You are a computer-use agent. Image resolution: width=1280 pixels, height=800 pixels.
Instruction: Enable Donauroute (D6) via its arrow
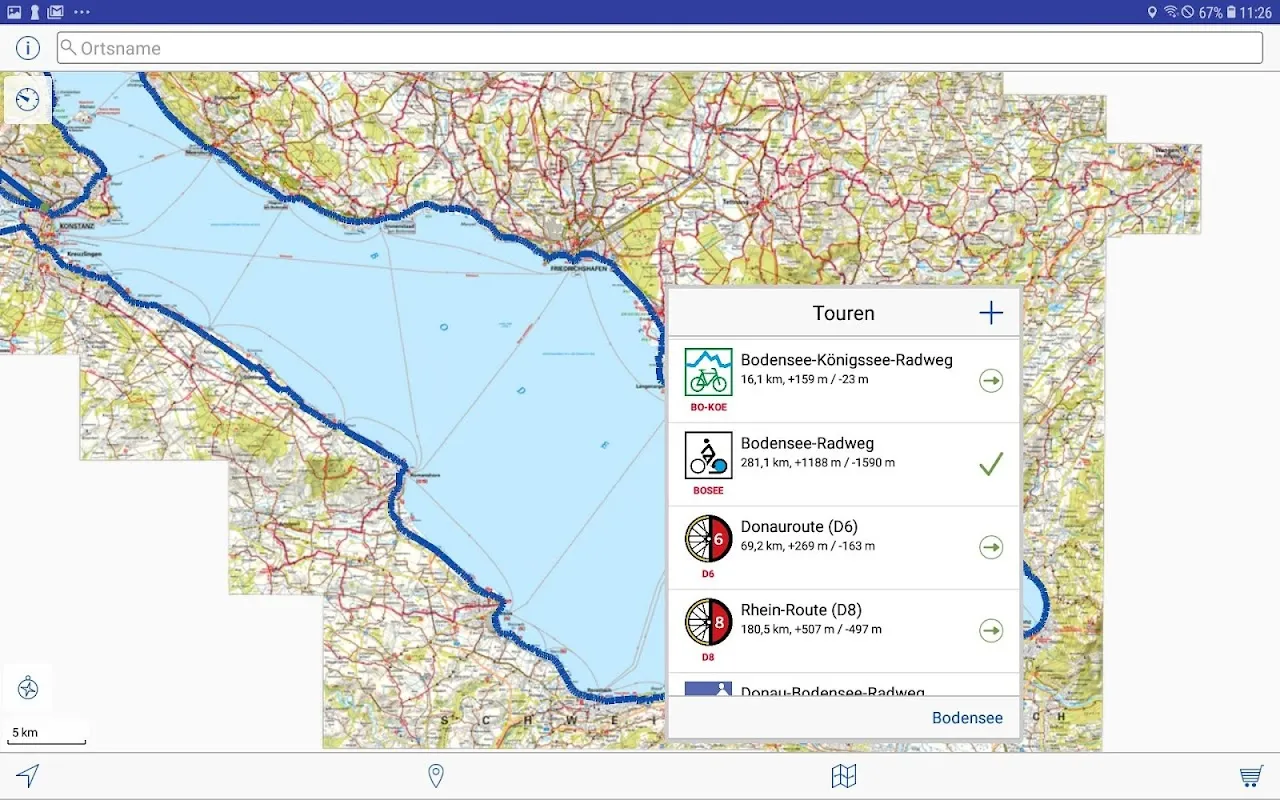990,547
